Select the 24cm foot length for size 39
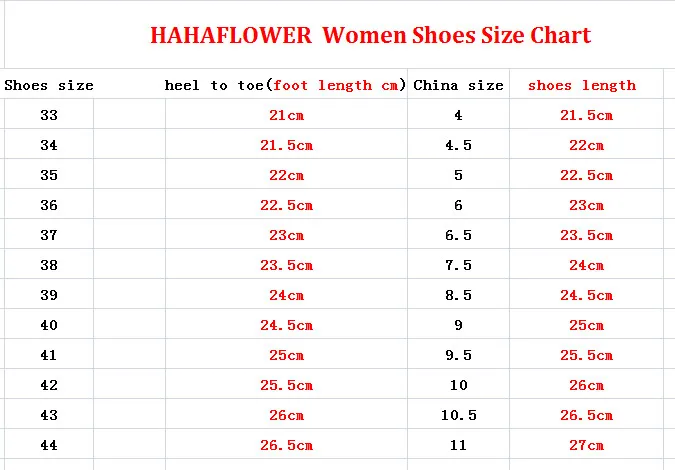Screen dimensions: 675x470 pos(286,295)
